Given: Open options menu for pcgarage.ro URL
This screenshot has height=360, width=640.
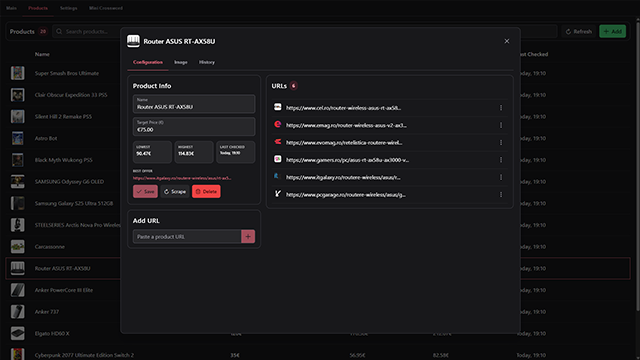Looking at the screenshot, I should click(501, 195).
